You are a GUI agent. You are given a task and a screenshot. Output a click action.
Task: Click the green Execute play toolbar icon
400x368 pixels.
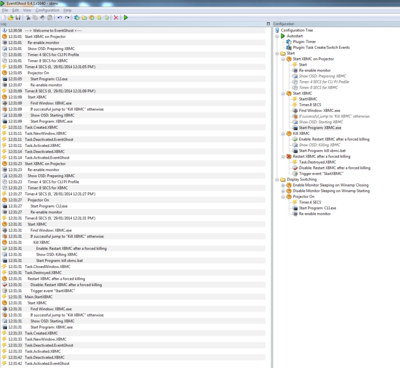[x=126, y=18]
